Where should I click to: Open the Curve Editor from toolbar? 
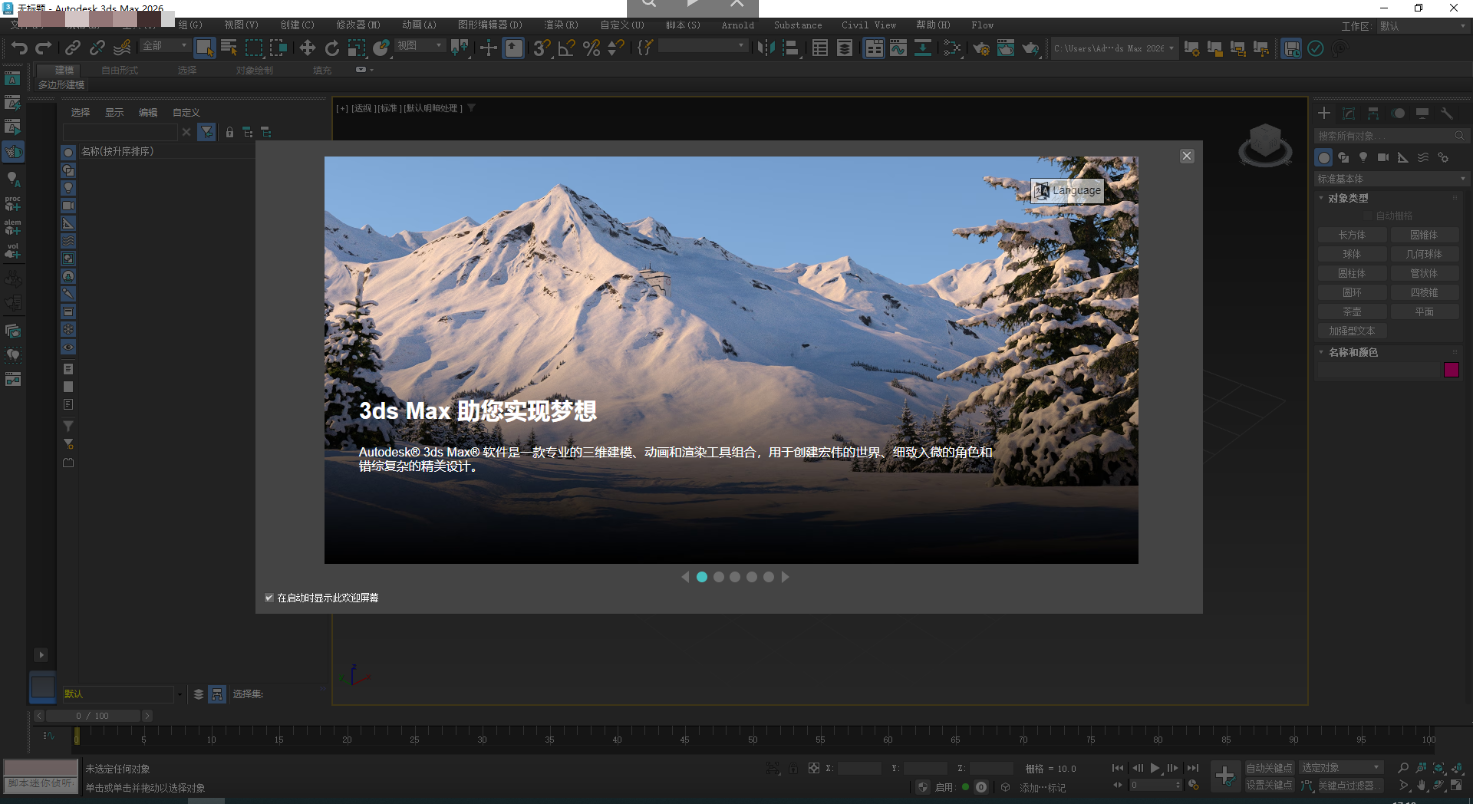pyautogui.click(x=898, y=47)
